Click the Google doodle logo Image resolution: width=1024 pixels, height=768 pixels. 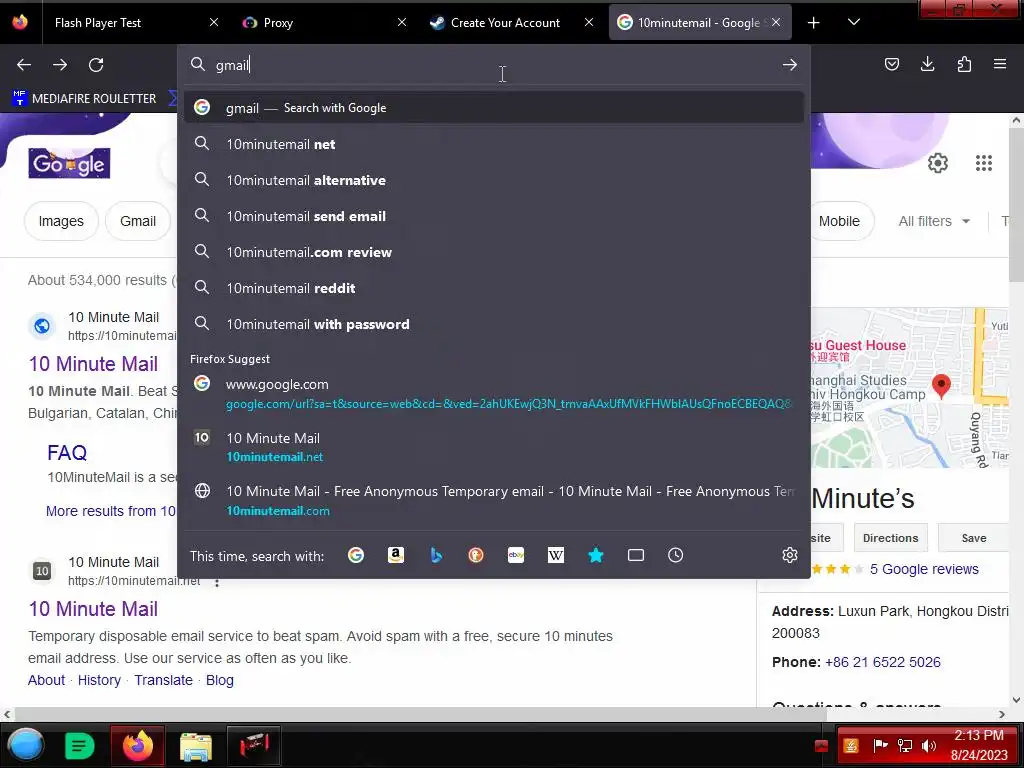pos(69,163)
